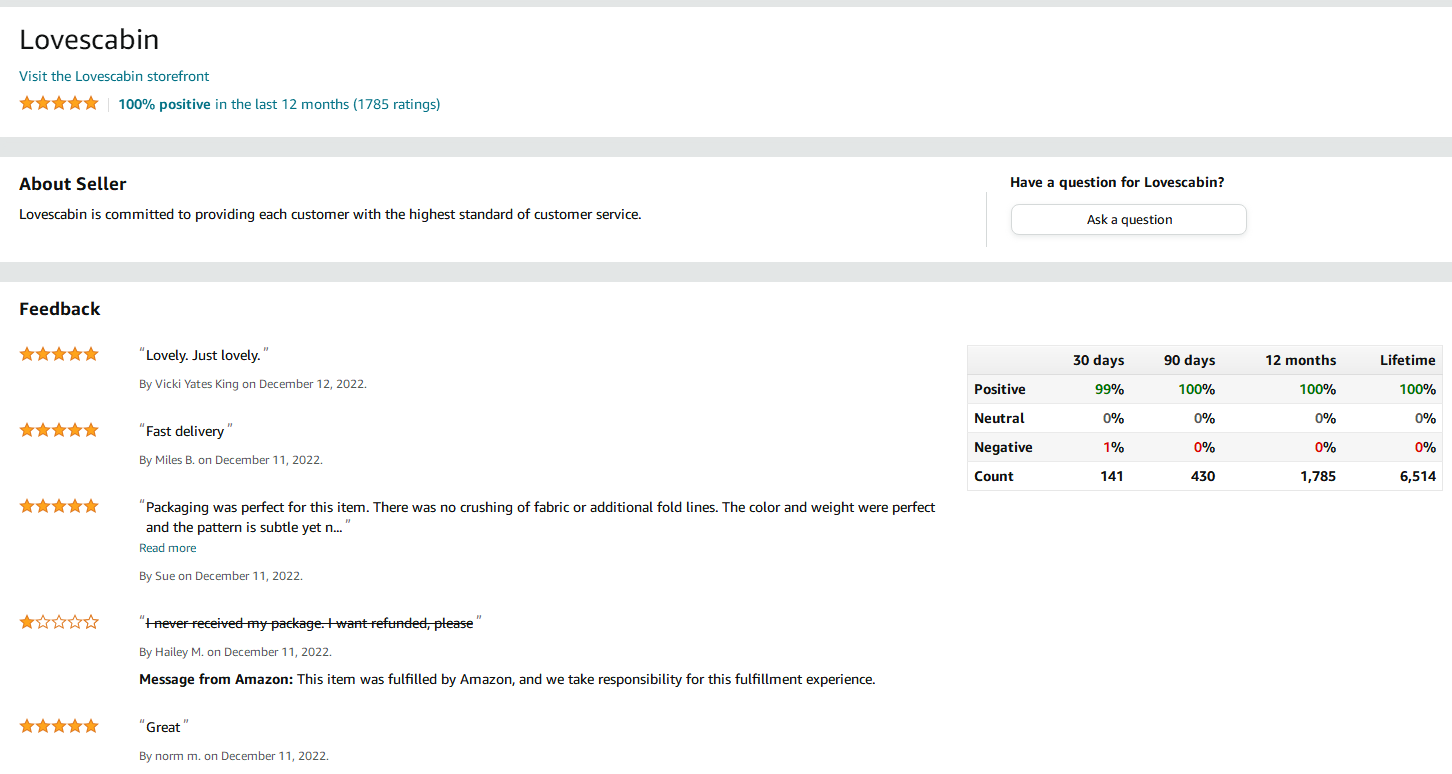Viewport: 1452px width, 774px height.
Task: Click star rating next to Fast delivery
Action: point(59,430)
